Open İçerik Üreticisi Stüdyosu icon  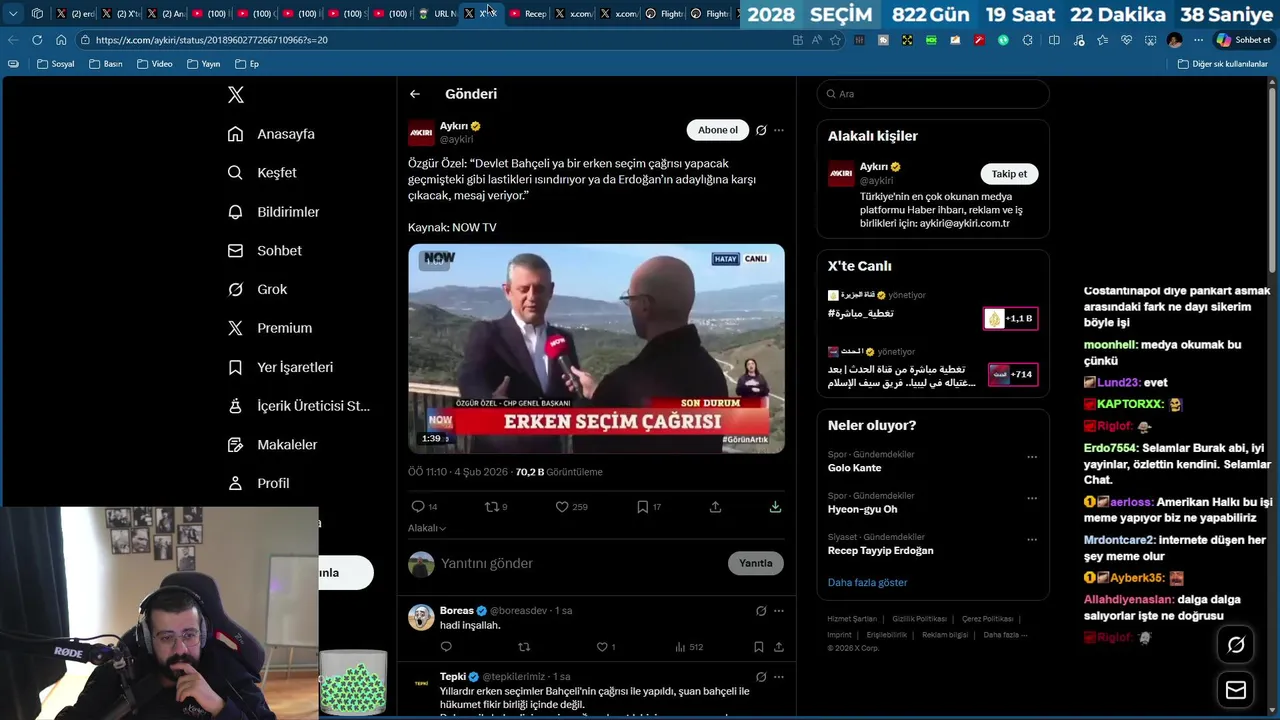(x=235, y=406)
